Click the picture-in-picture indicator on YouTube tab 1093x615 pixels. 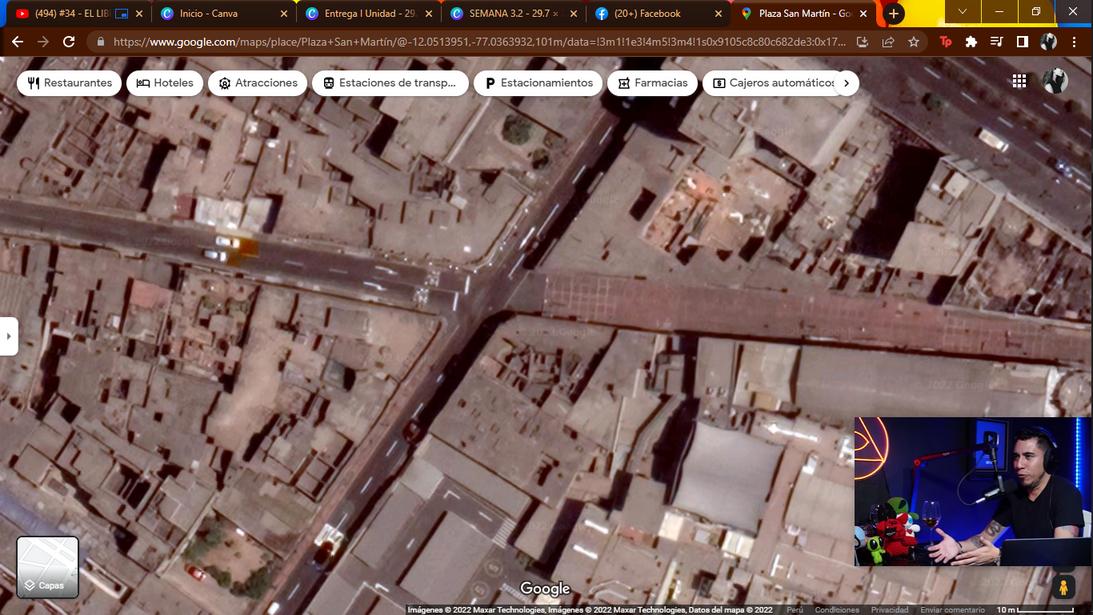pyautogui.click(x=121, y=13)
